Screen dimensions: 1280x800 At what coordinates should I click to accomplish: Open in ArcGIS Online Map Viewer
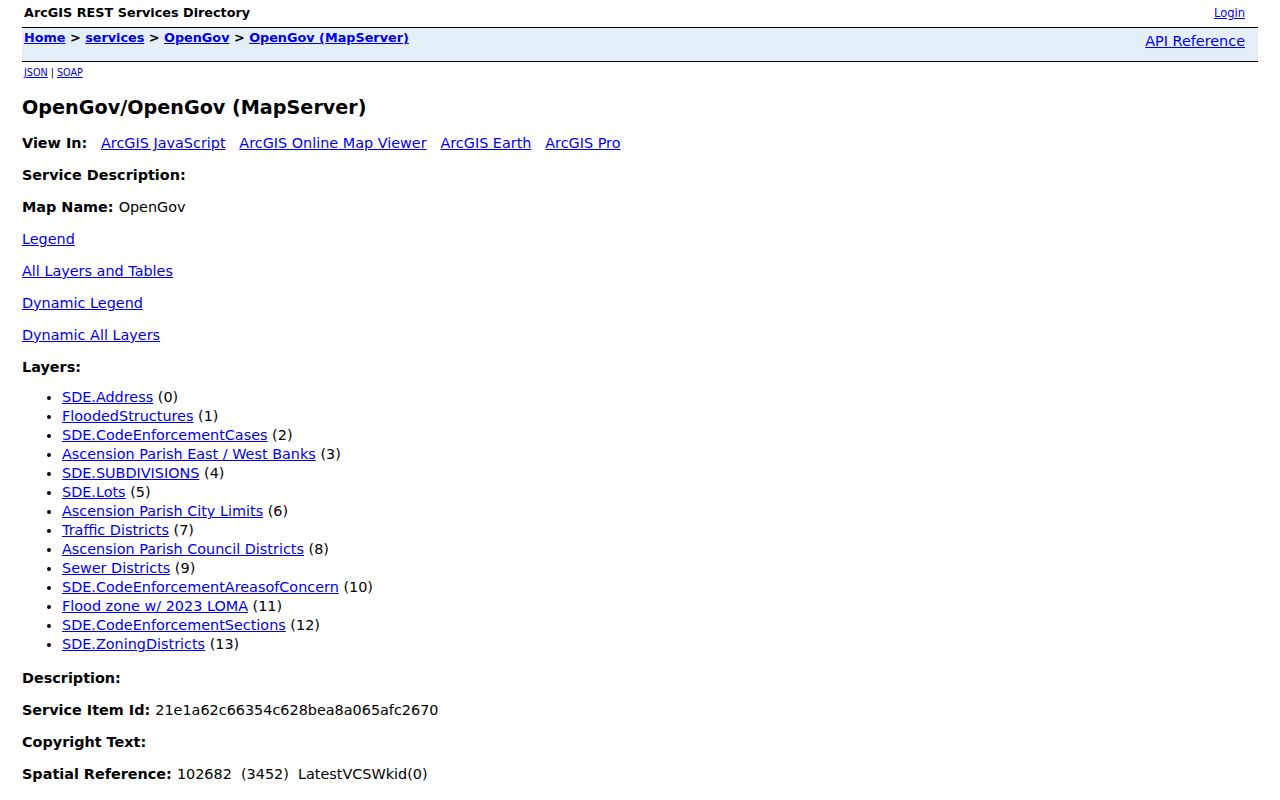coord(333,143)
